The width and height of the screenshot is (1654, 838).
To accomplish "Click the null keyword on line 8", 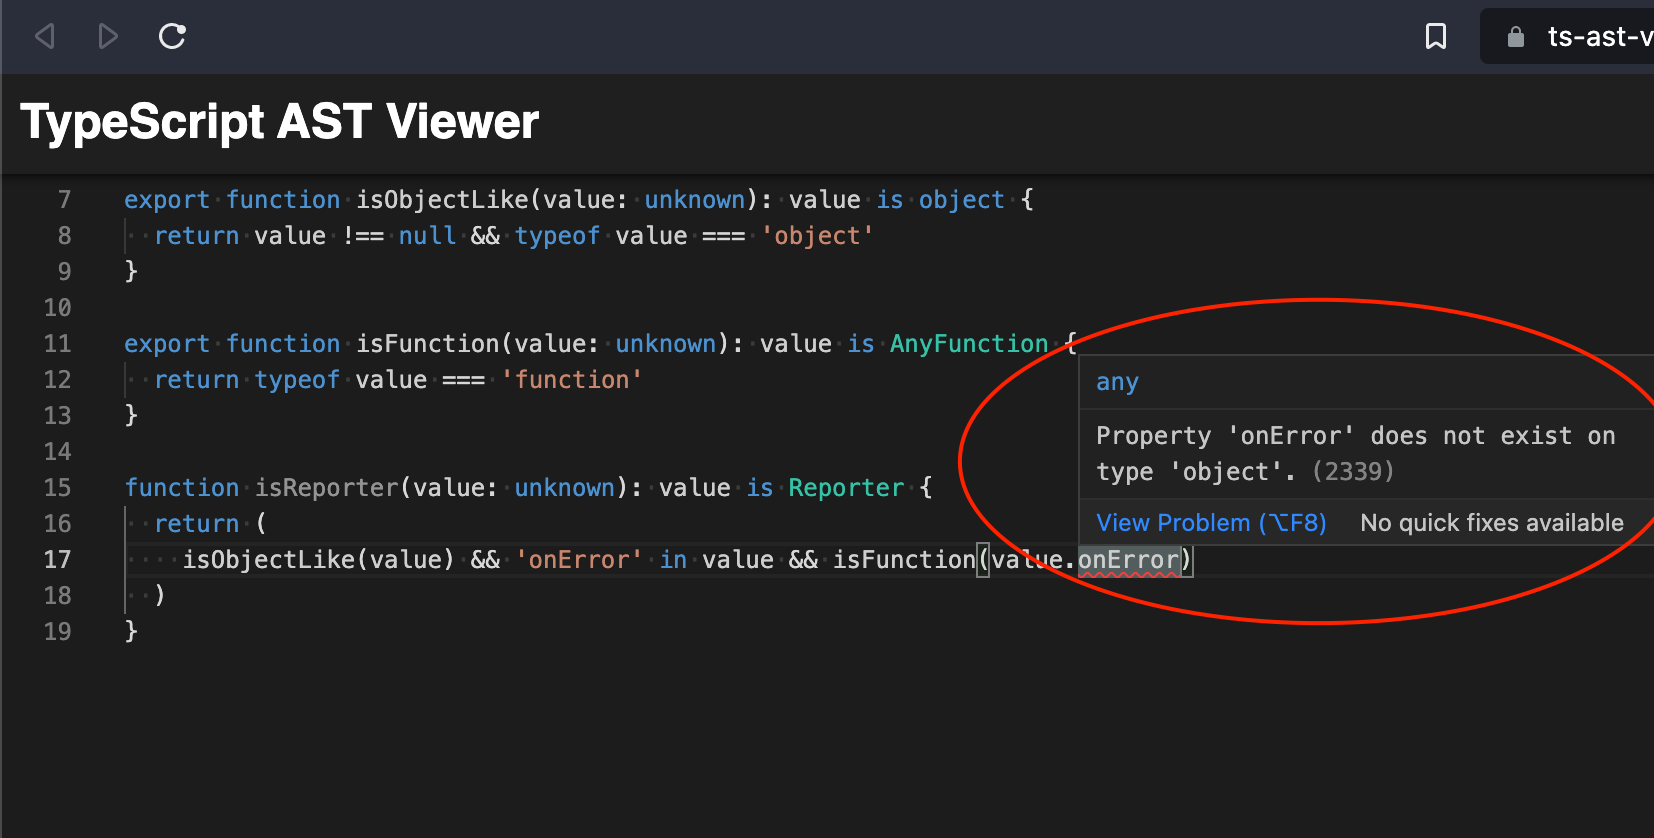I will (428, 236).
